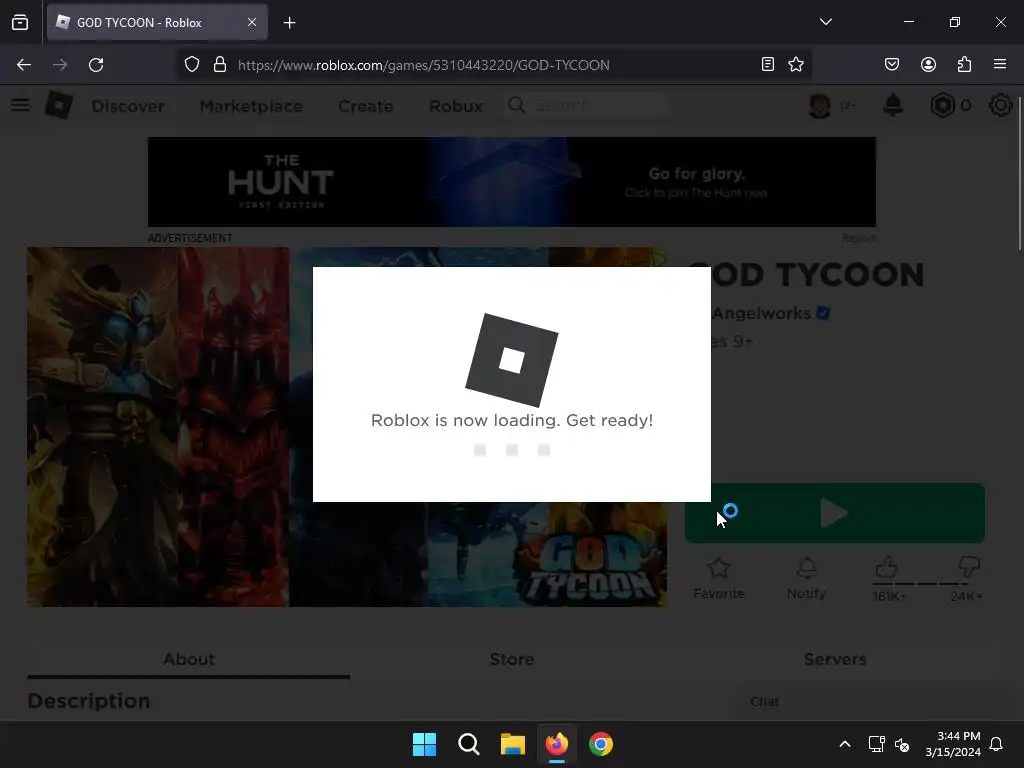Open Roblox hamburger side menu
The image size is (1024, 768).
coord(20,105)
